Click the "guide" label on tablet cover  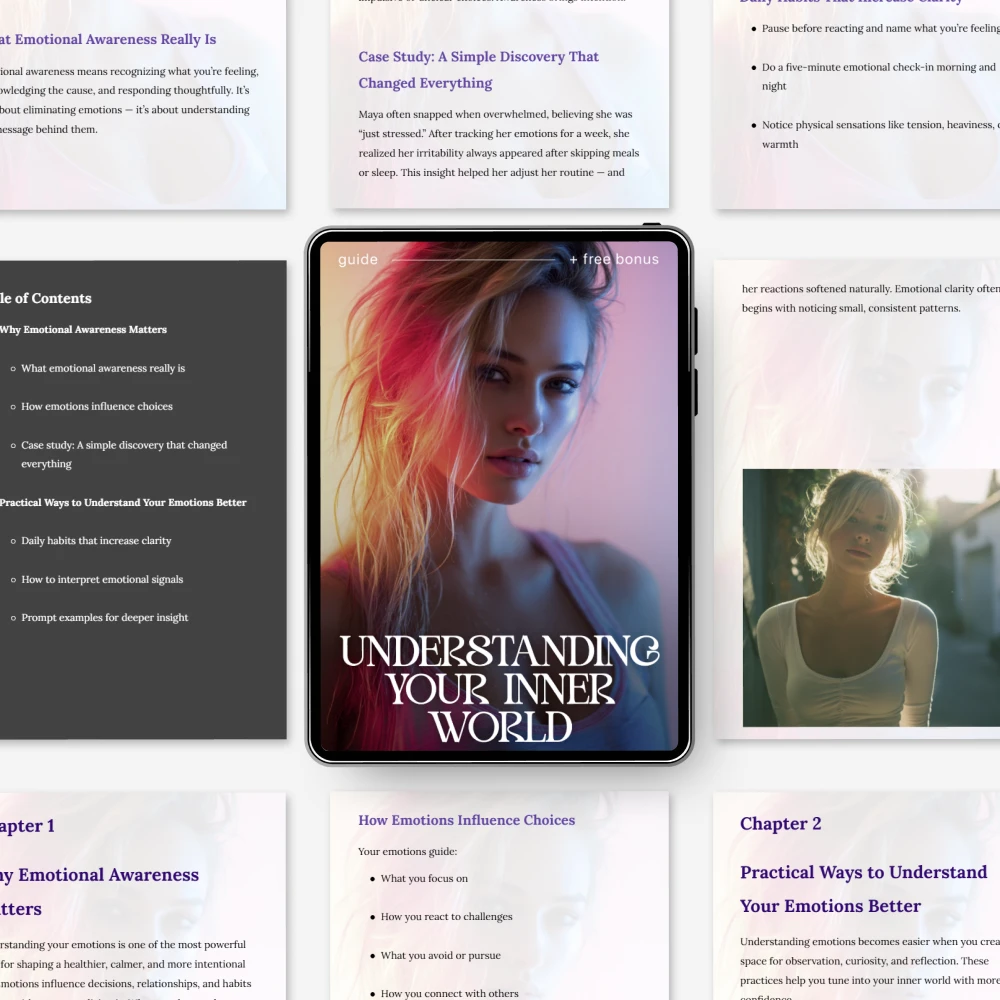click(x=358, y=260)
